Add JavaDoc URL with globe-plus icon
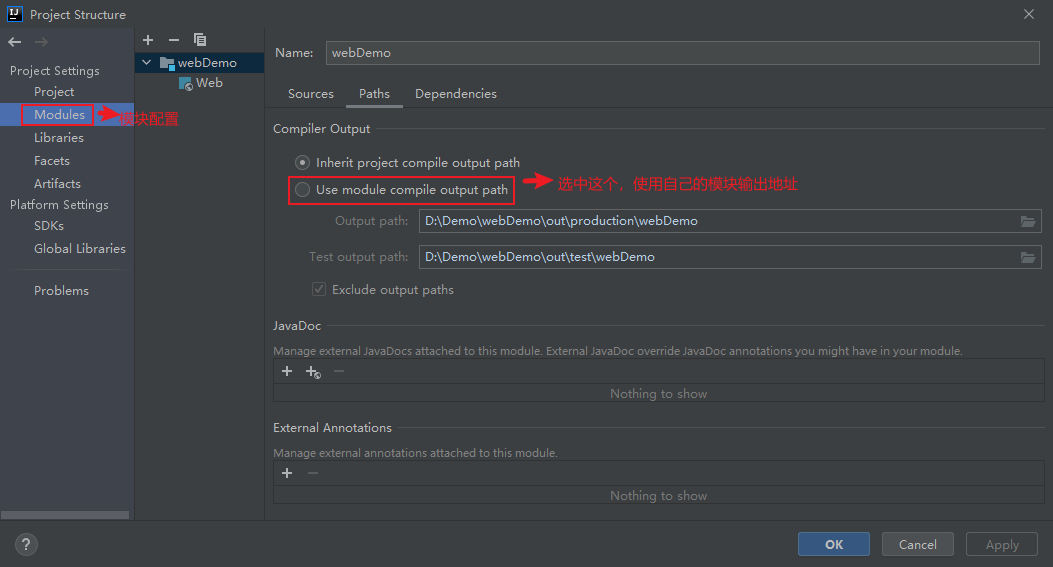Screen dimensions: 1053x567 pos(313,372)
